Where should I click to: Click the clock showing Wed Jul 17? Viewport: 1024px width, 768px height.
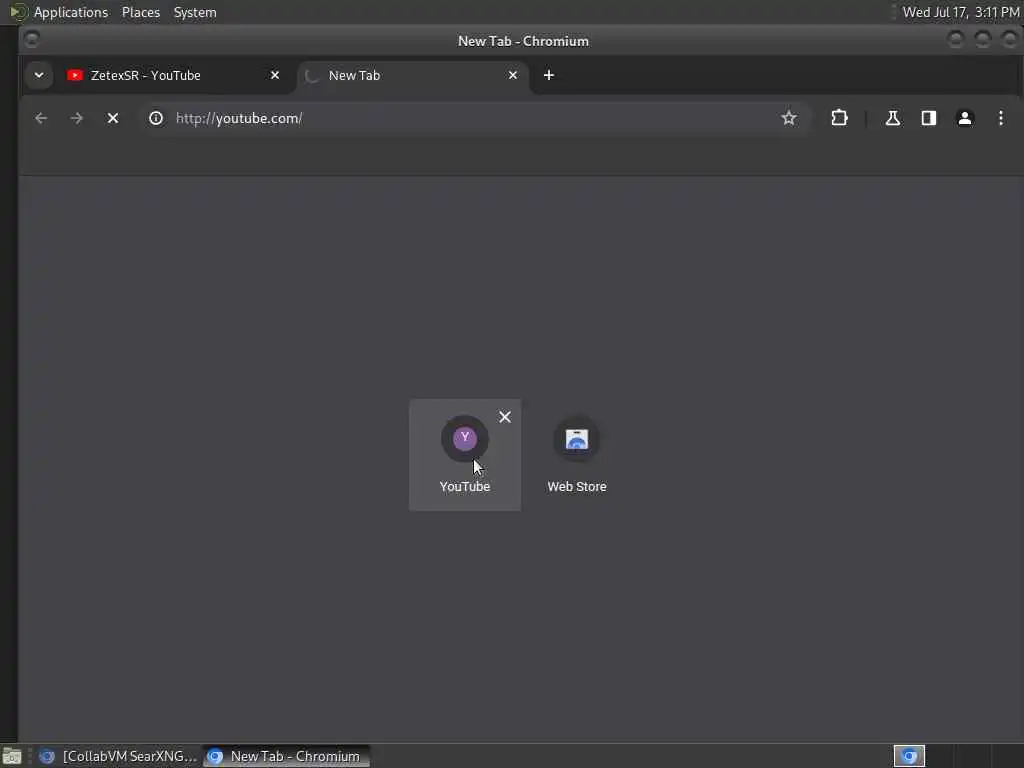tap(961, 12)
